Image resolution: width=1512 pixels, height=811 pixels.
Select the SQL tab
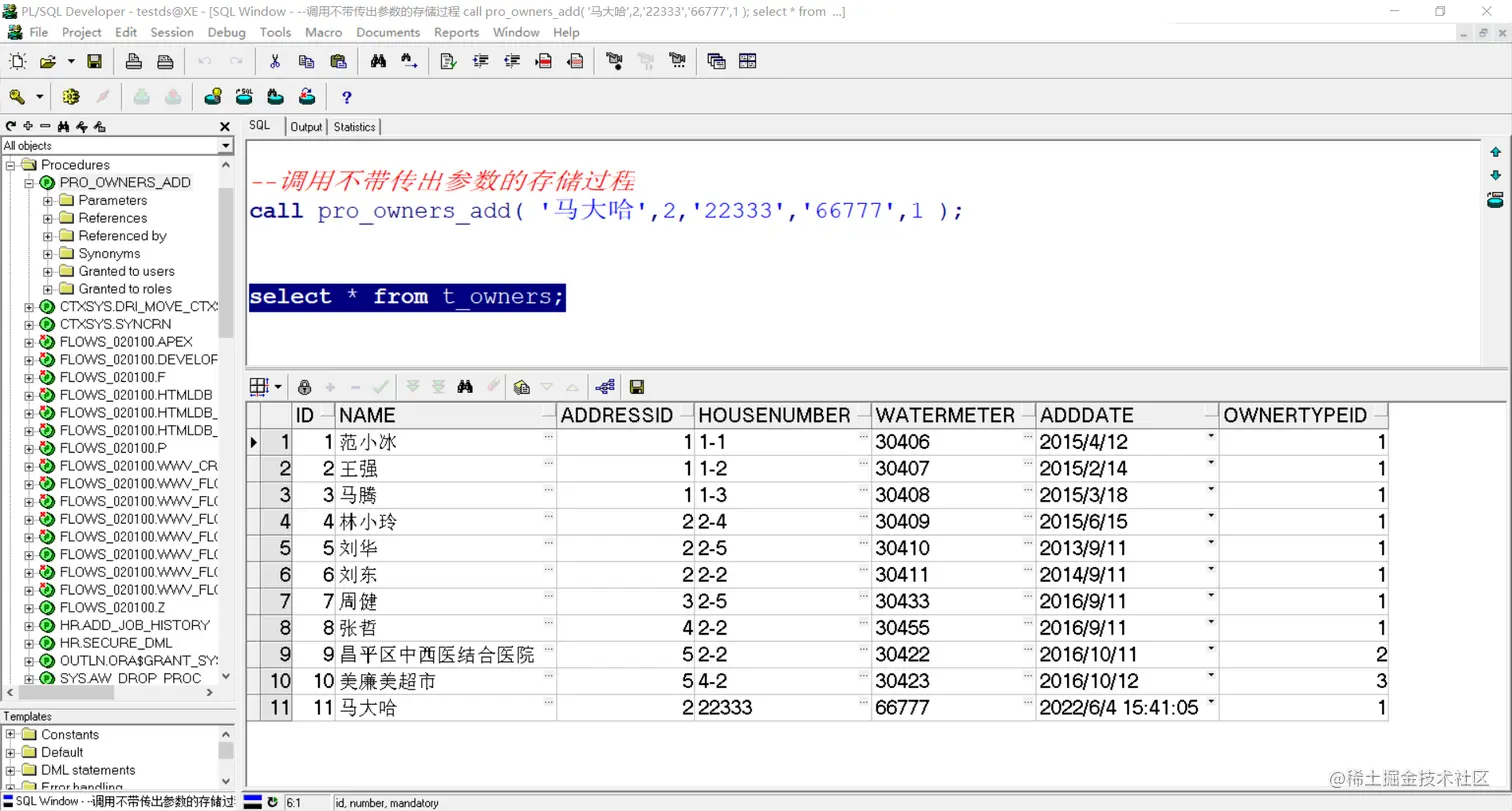pos(260,126)
